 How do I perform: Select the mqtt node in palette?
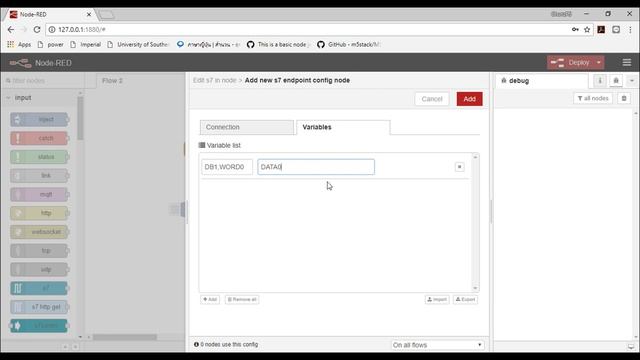(39, 195)
